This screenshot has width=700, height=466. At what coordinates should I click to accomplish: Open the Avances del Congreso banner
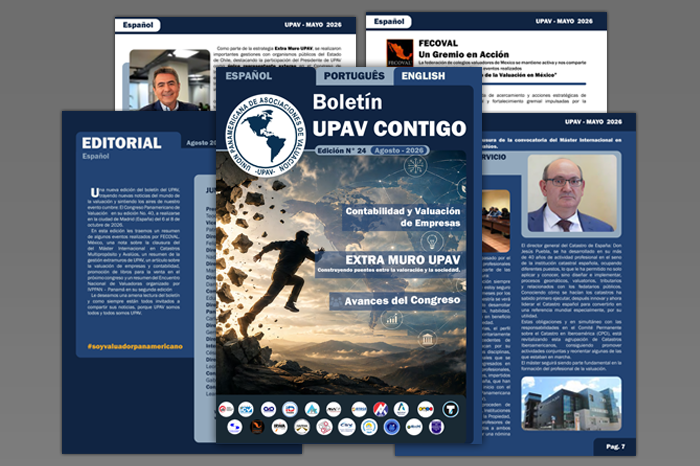pos(397,301)
